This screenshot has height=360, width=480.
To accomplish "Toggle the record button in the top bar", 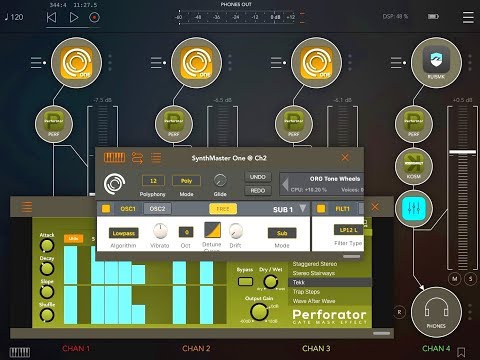I will (x=94, y=17).
